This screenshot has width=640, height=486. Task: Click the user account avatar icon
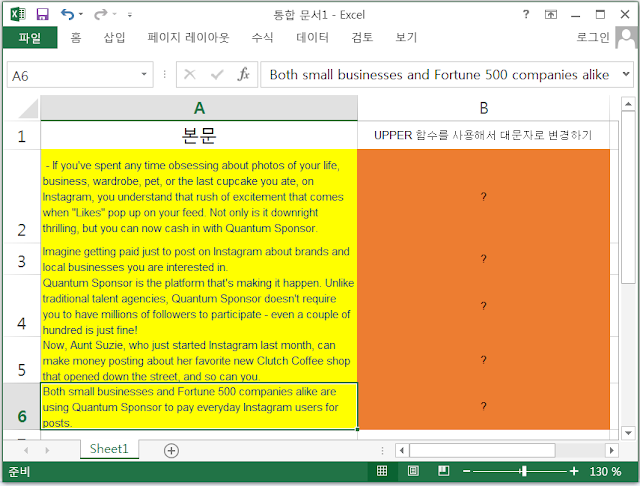626,38
